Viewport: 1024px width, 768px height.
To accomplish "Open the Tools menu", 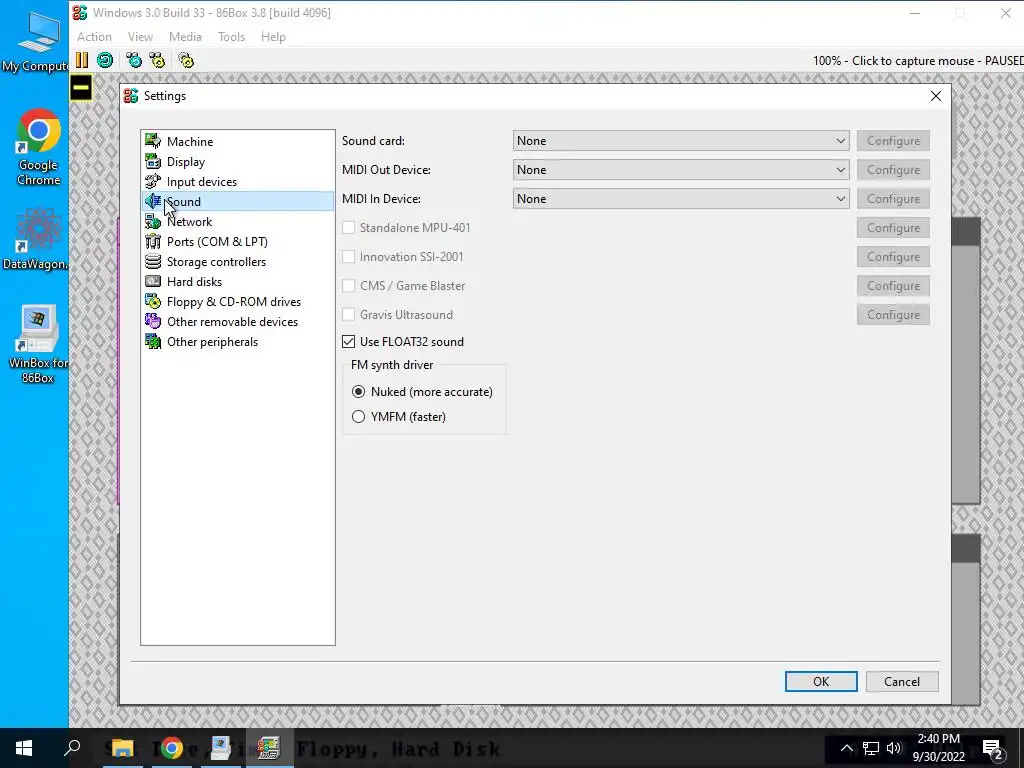I will [x=231, y=37].
